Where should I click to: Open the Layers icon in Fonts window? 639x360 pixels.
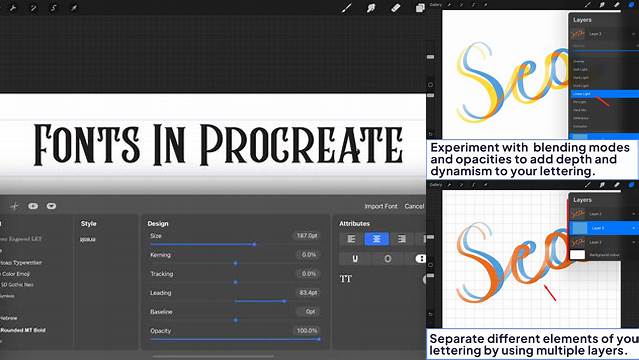tap(420, 7)
